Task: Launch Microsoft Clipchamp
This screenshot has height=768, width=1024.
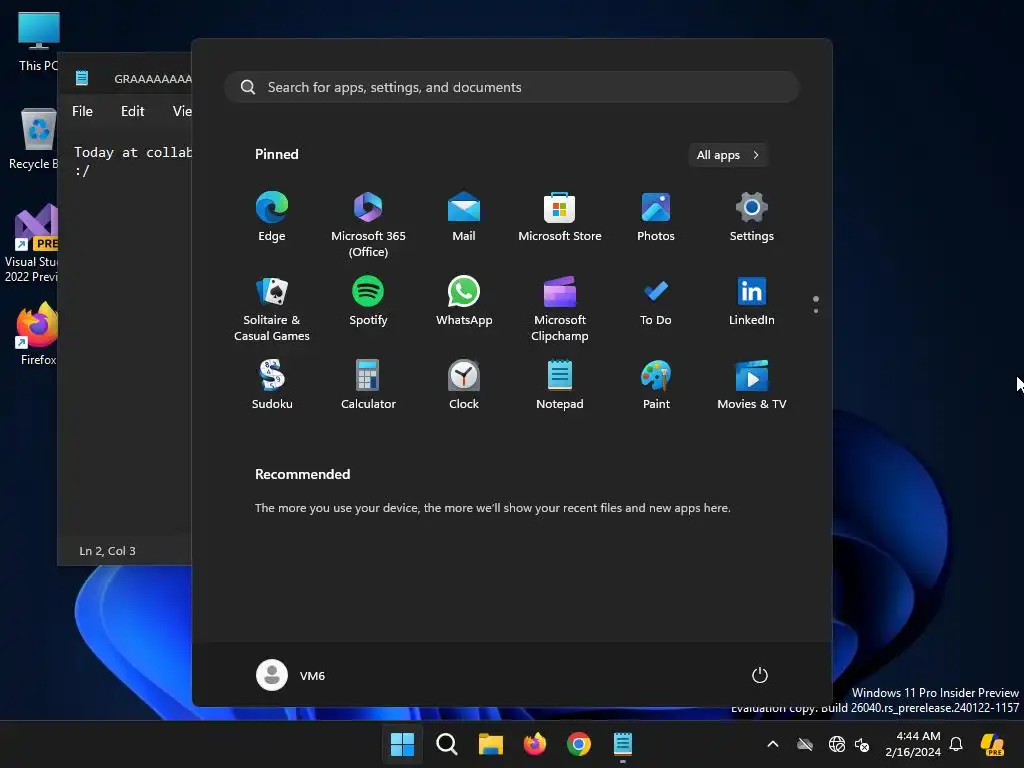Action: 560,308
